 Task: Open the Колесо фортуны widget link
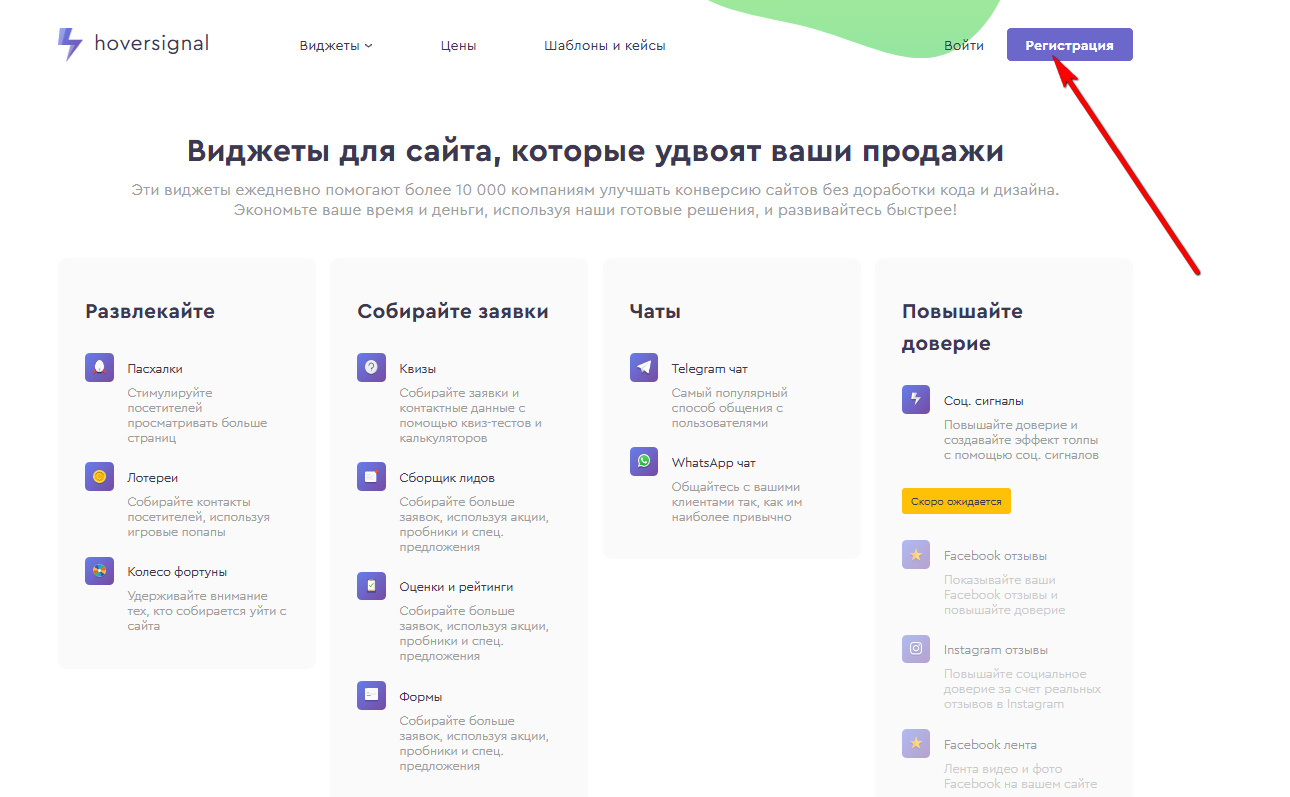[x=177, y=572]
